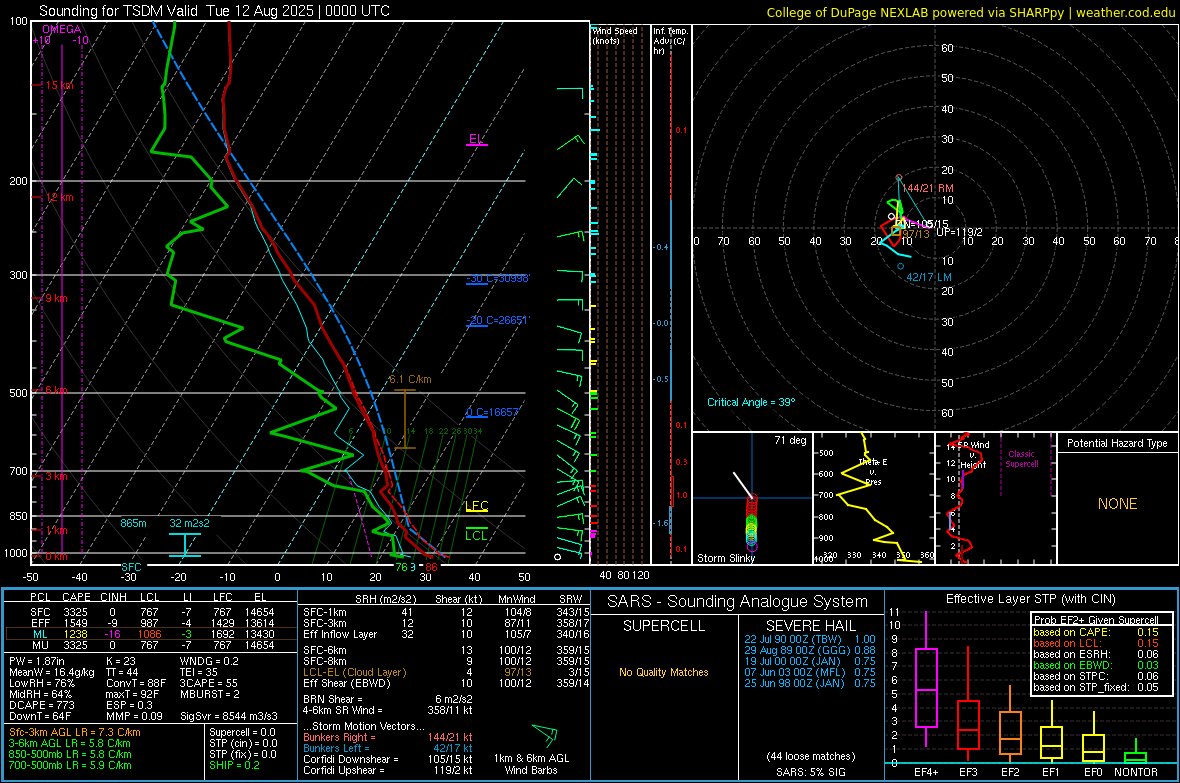The width and height of the screenshot is (1180, 783).
Task: Click the 71 deg value in Storm Slinky
Action: 790,440
